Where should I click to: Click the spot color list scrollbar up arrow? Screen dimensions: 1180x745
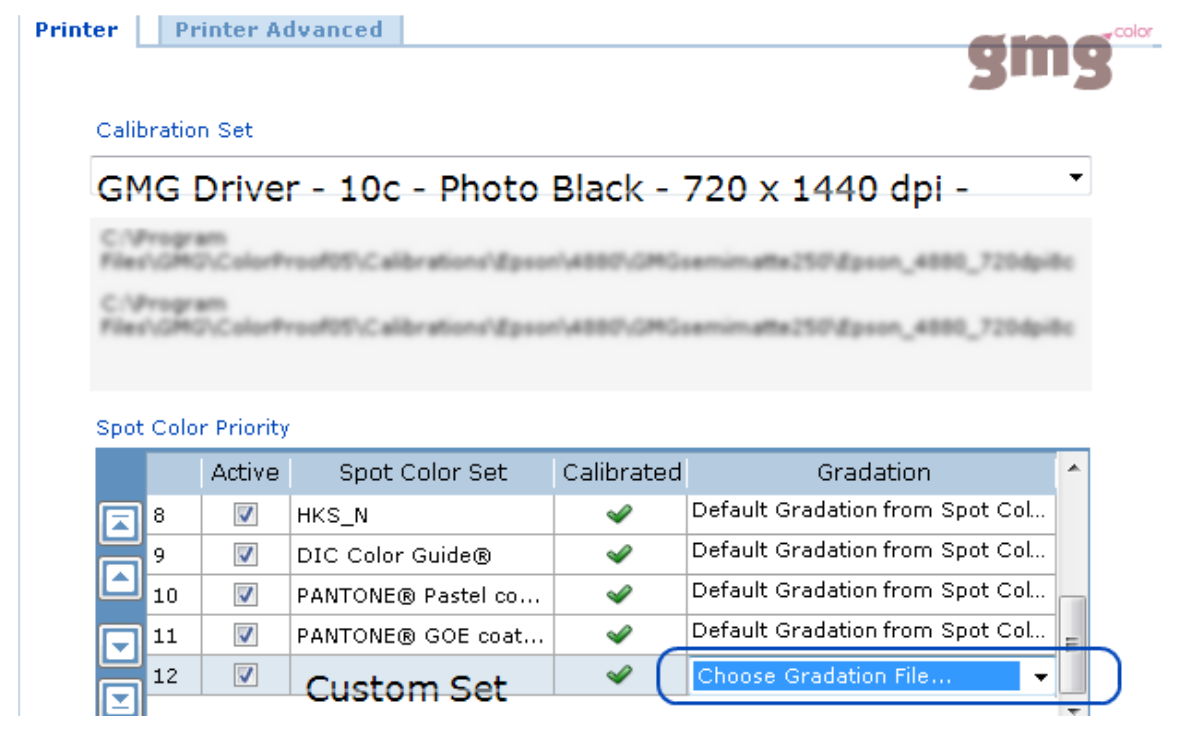(x=1074, y=469)
